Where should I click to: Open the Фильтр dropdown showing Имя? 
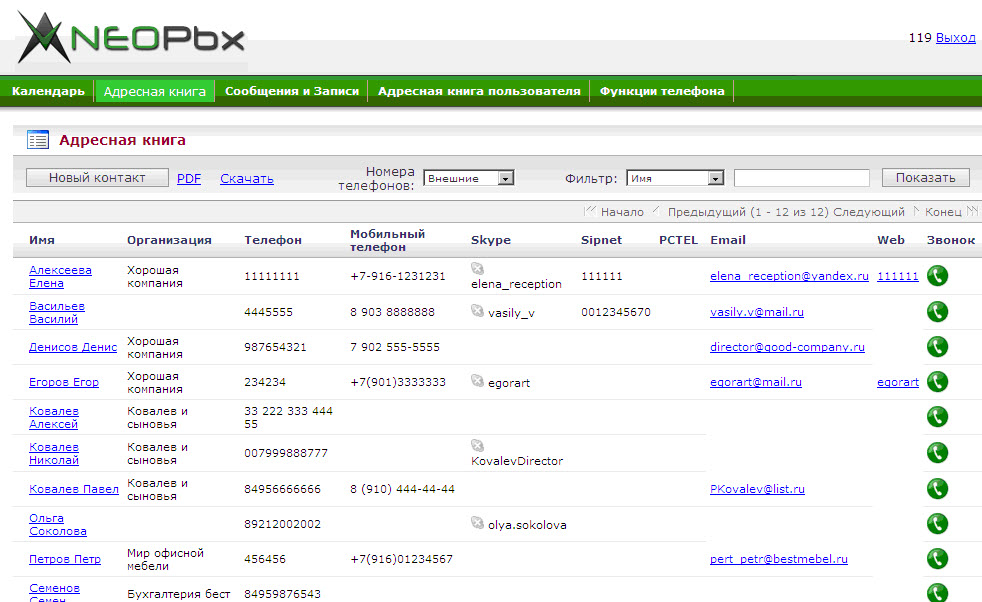[675, 179]
